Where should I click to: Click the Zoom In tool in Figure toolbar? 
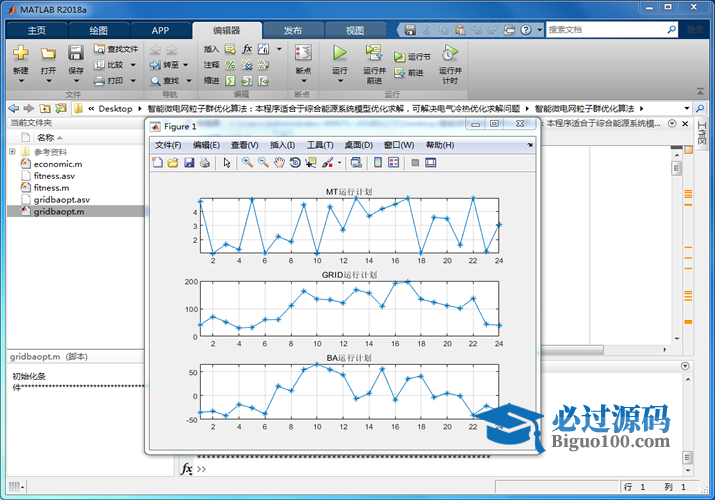pos(246,162)
